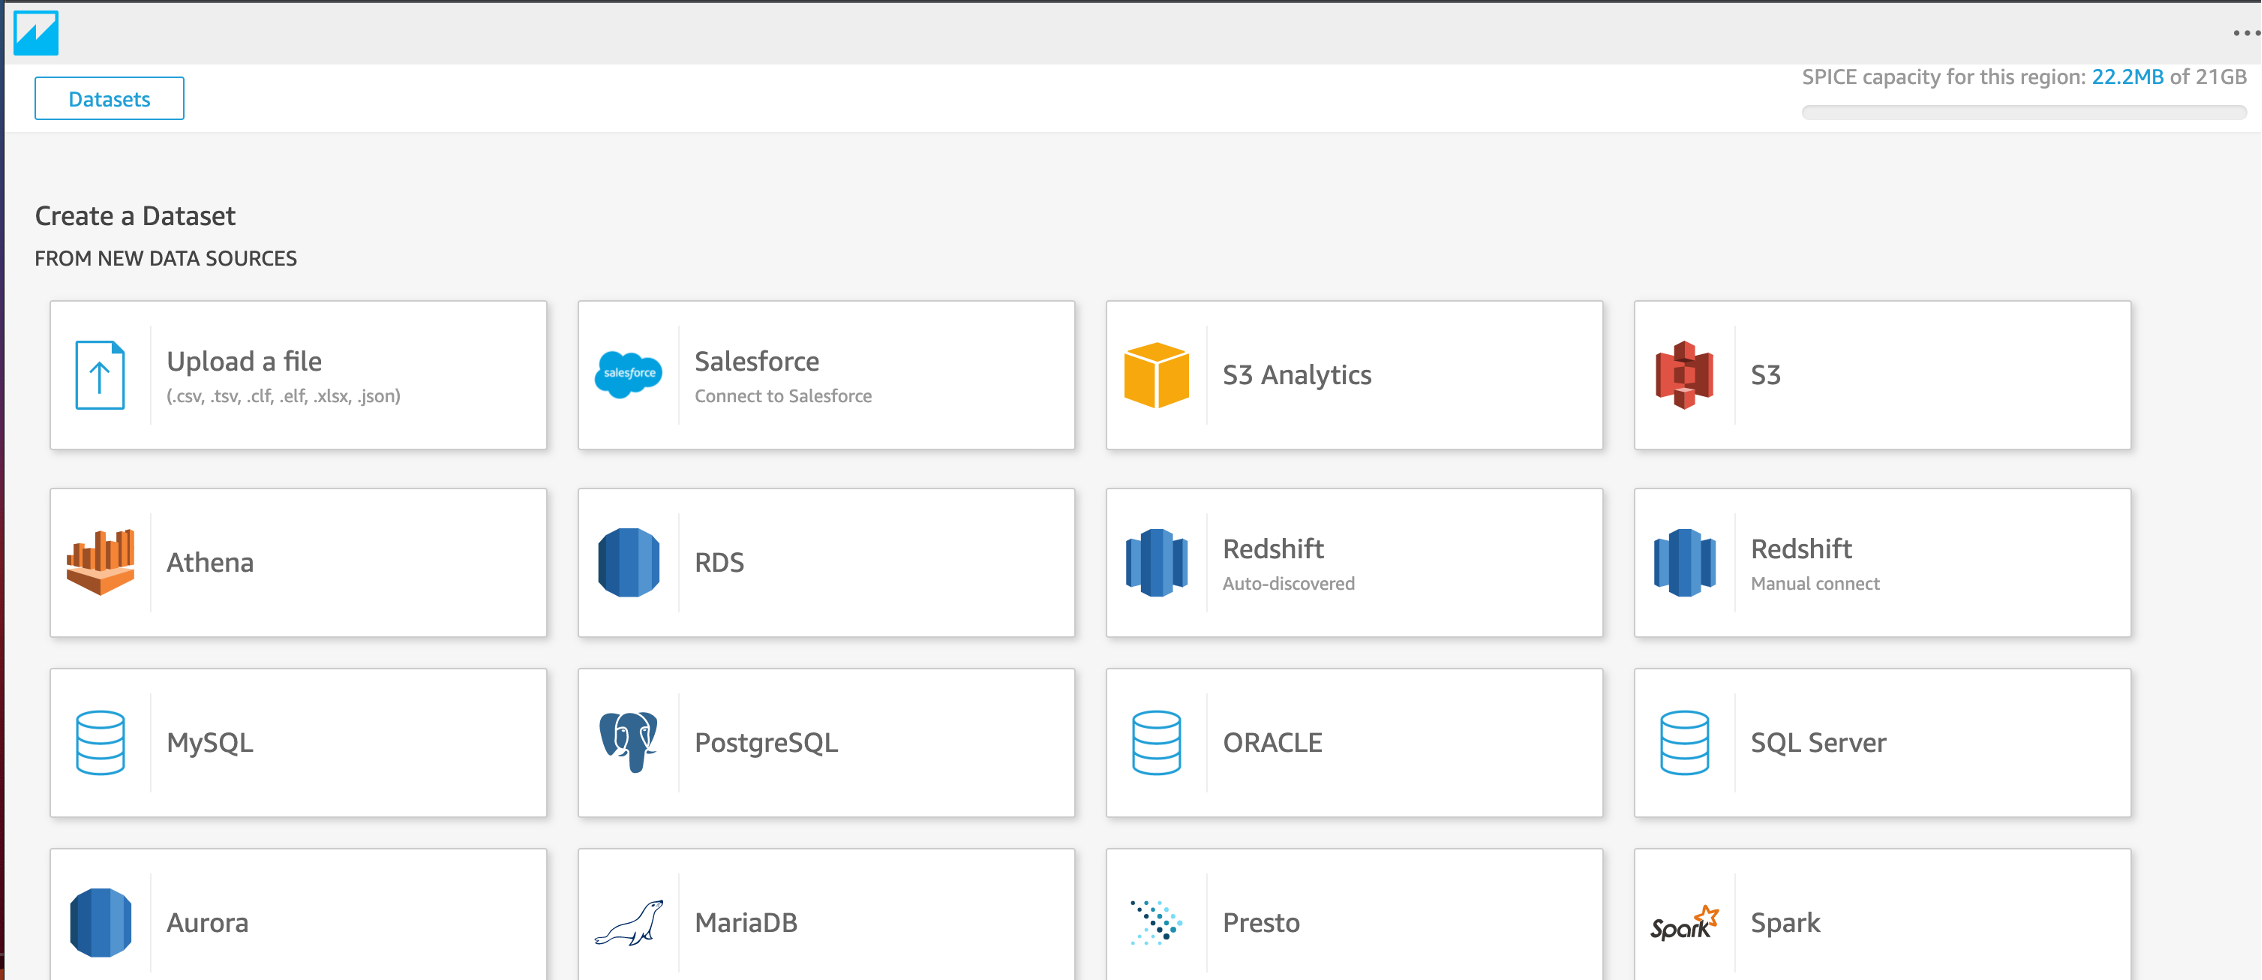Viewport: 2262px width, 980px height.
Task: Click the SQL Server database icon
Action: click(x=1685, y=743)
